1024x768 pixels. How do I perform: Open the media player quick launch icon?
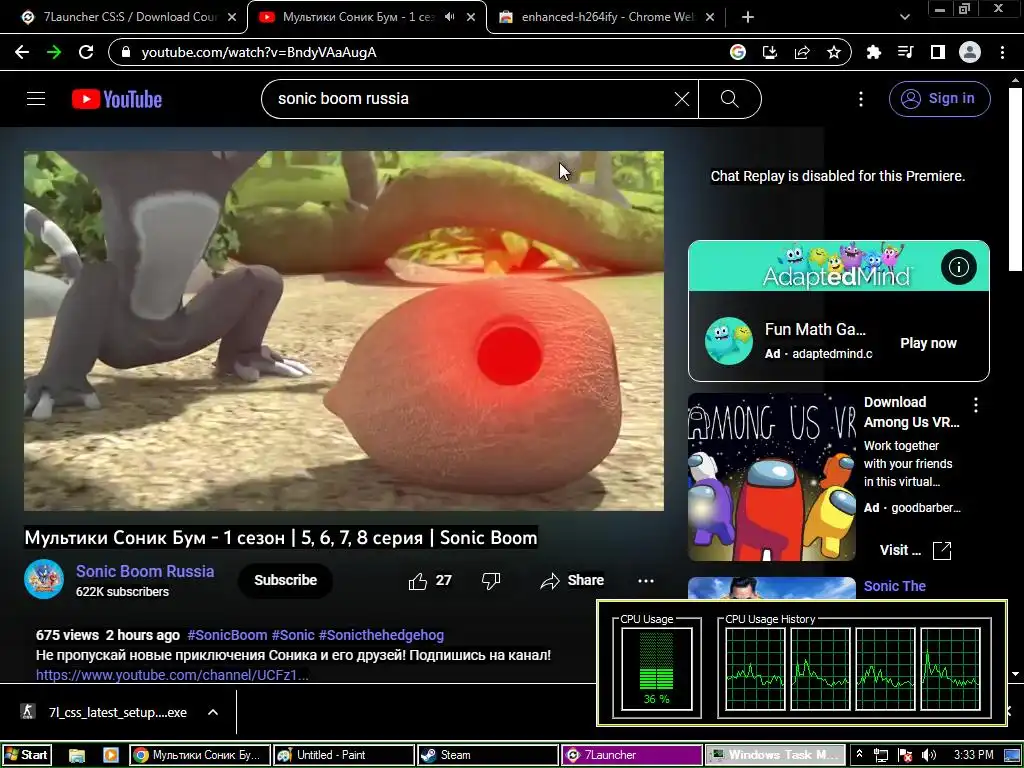(110, 755)
